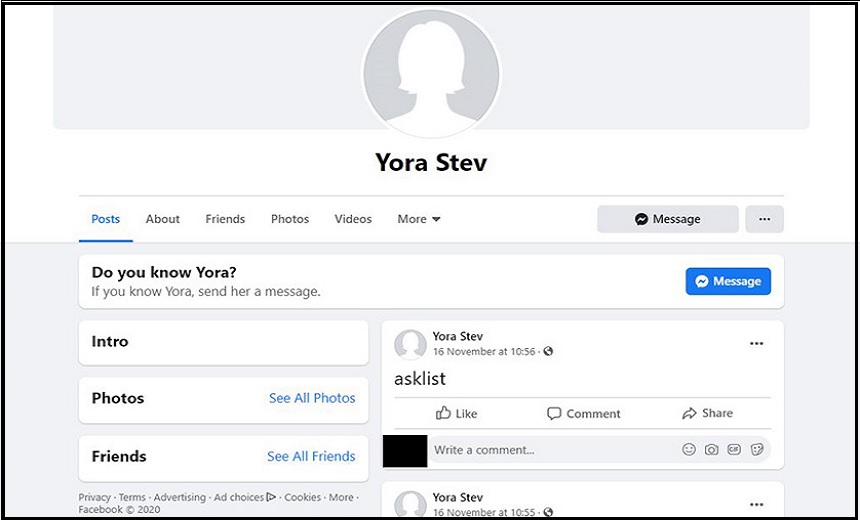Click the GIF icon in comment box
This screenshot has width=860, height=520.
[734, 450]
